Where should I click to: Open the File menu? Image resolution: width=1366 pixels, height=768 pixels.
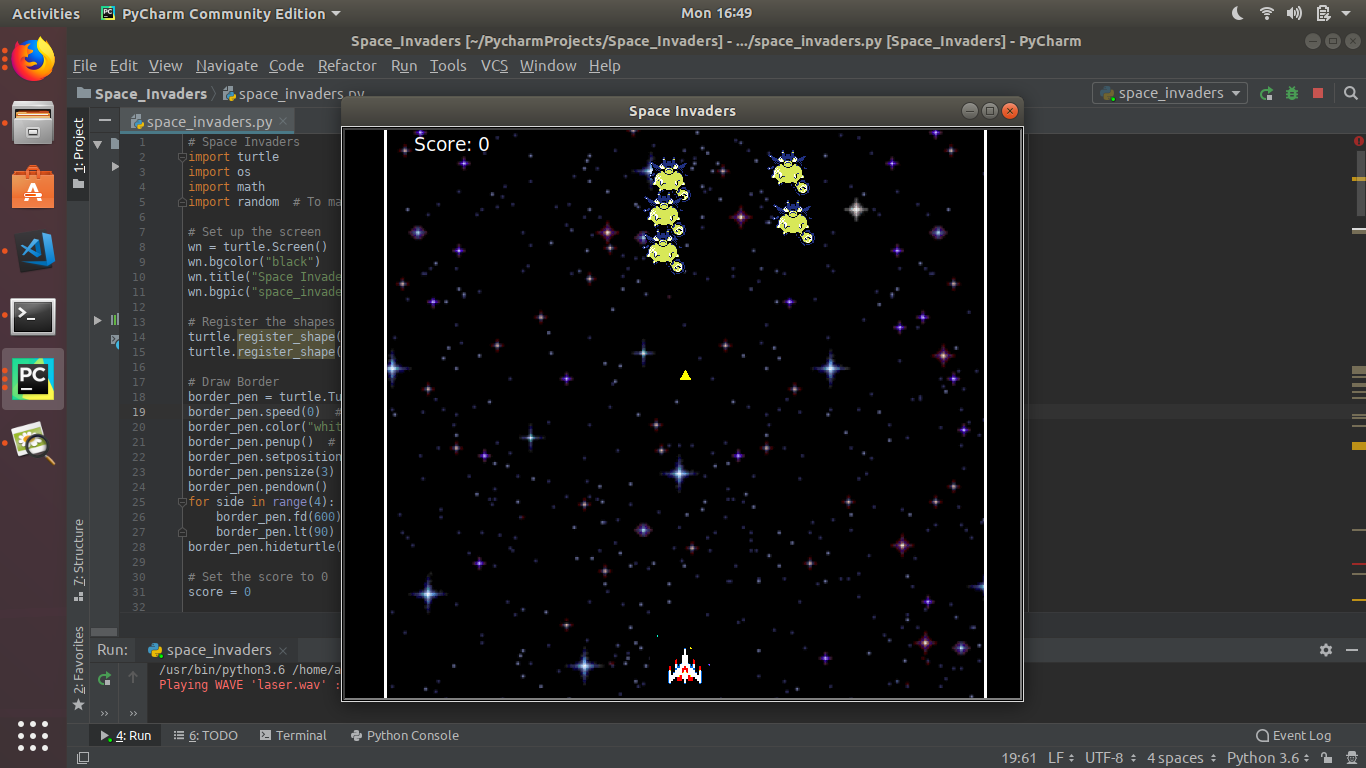pos(85,66)
